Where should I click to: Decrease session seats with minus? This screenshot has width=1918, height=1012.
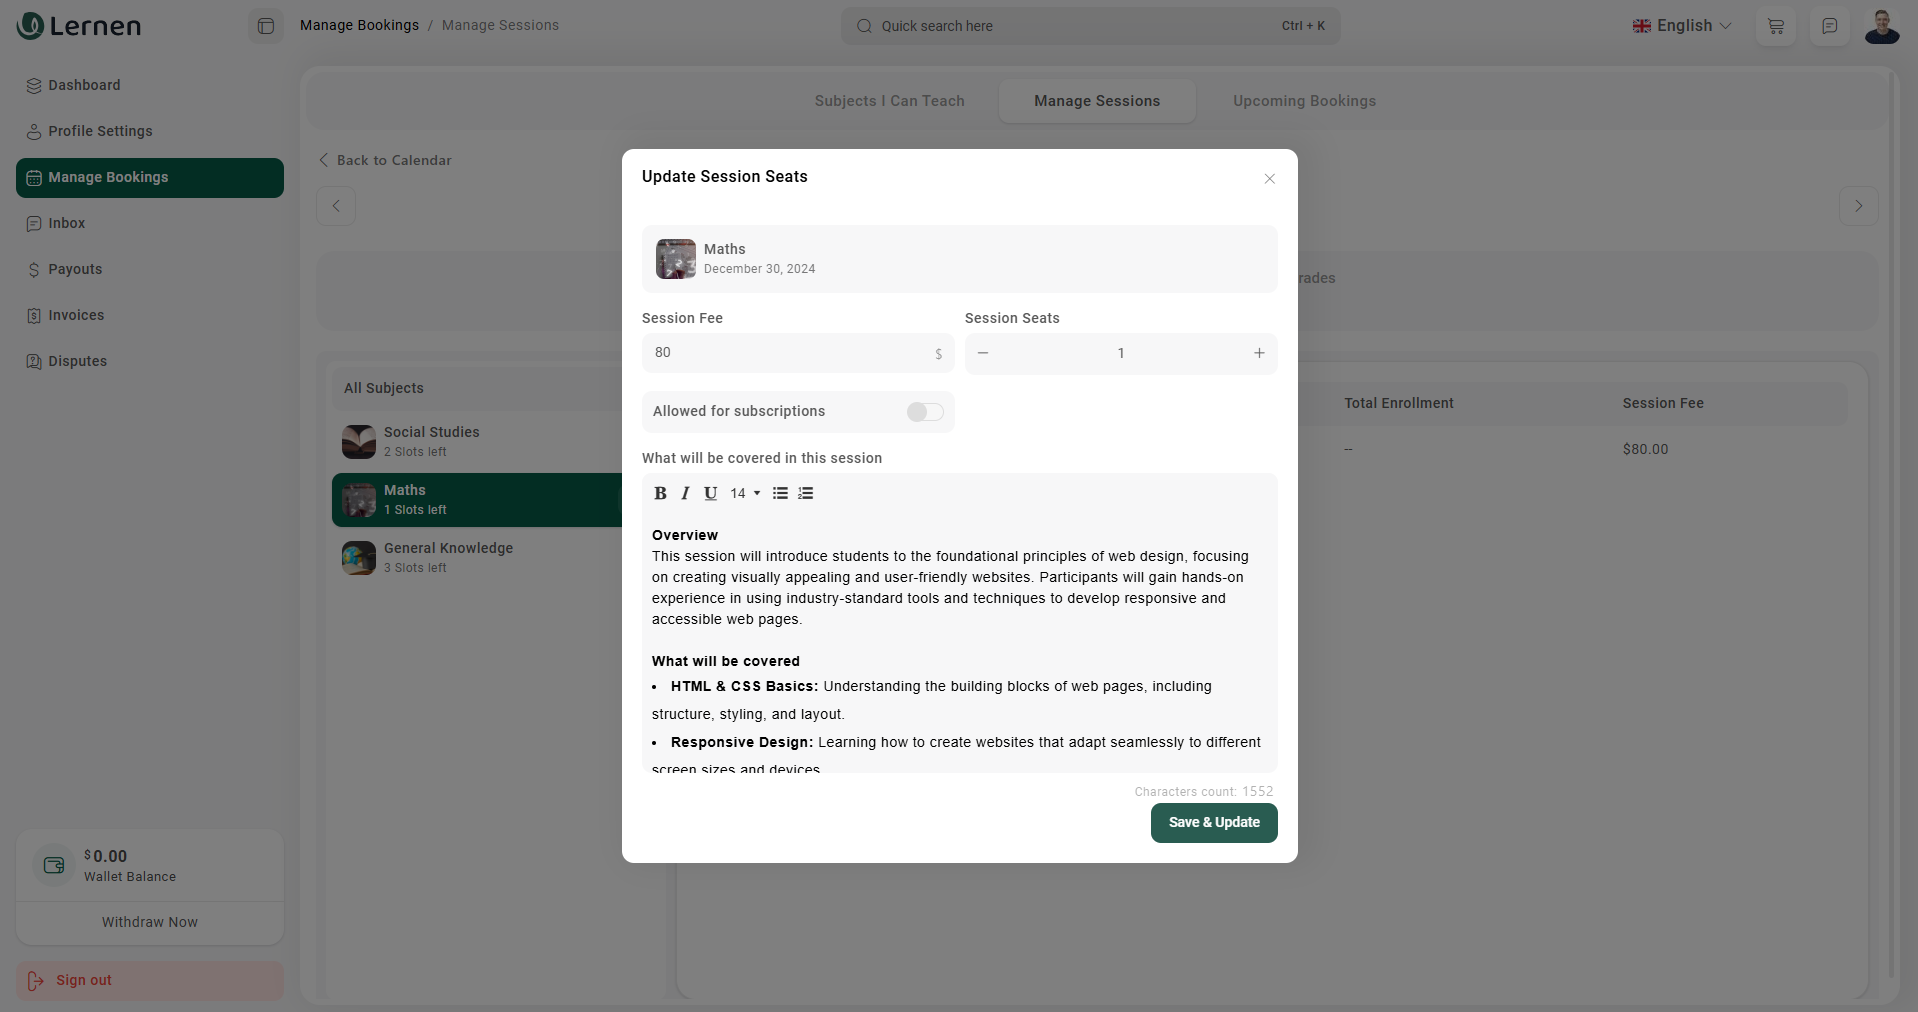point(983,353)
